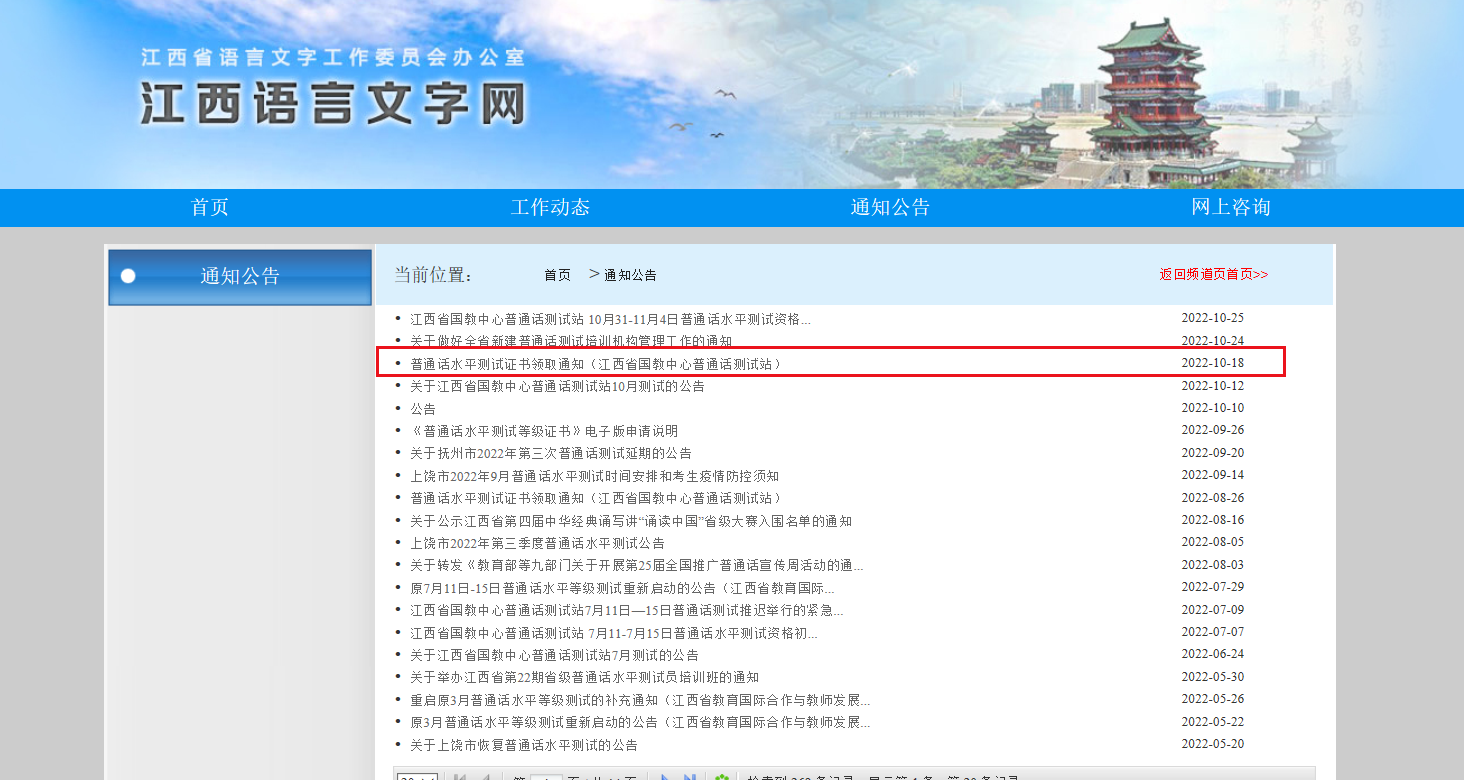Click the date 2022-07-09

[1212, 610]
